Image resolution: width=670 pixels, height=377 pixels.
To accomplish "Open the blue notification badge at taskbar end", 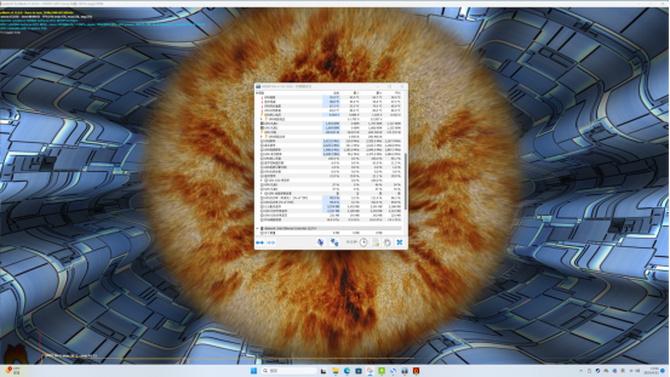I will [x=663, y=371].
